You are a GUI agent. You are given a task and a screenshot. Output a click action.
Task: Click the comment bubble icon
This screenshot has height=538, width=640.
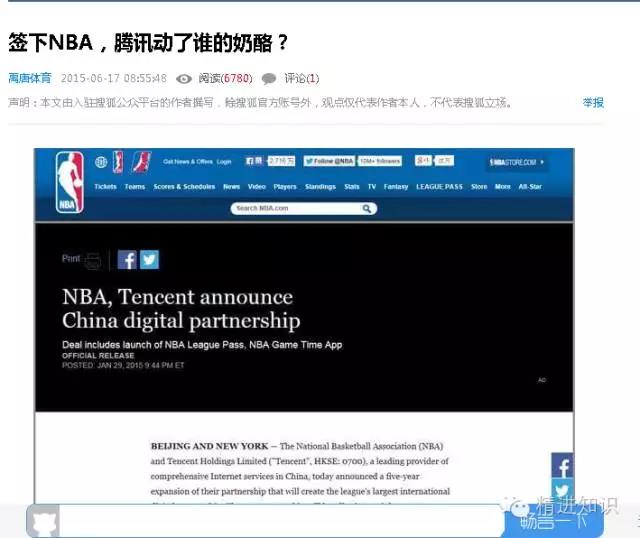point(269,79)
